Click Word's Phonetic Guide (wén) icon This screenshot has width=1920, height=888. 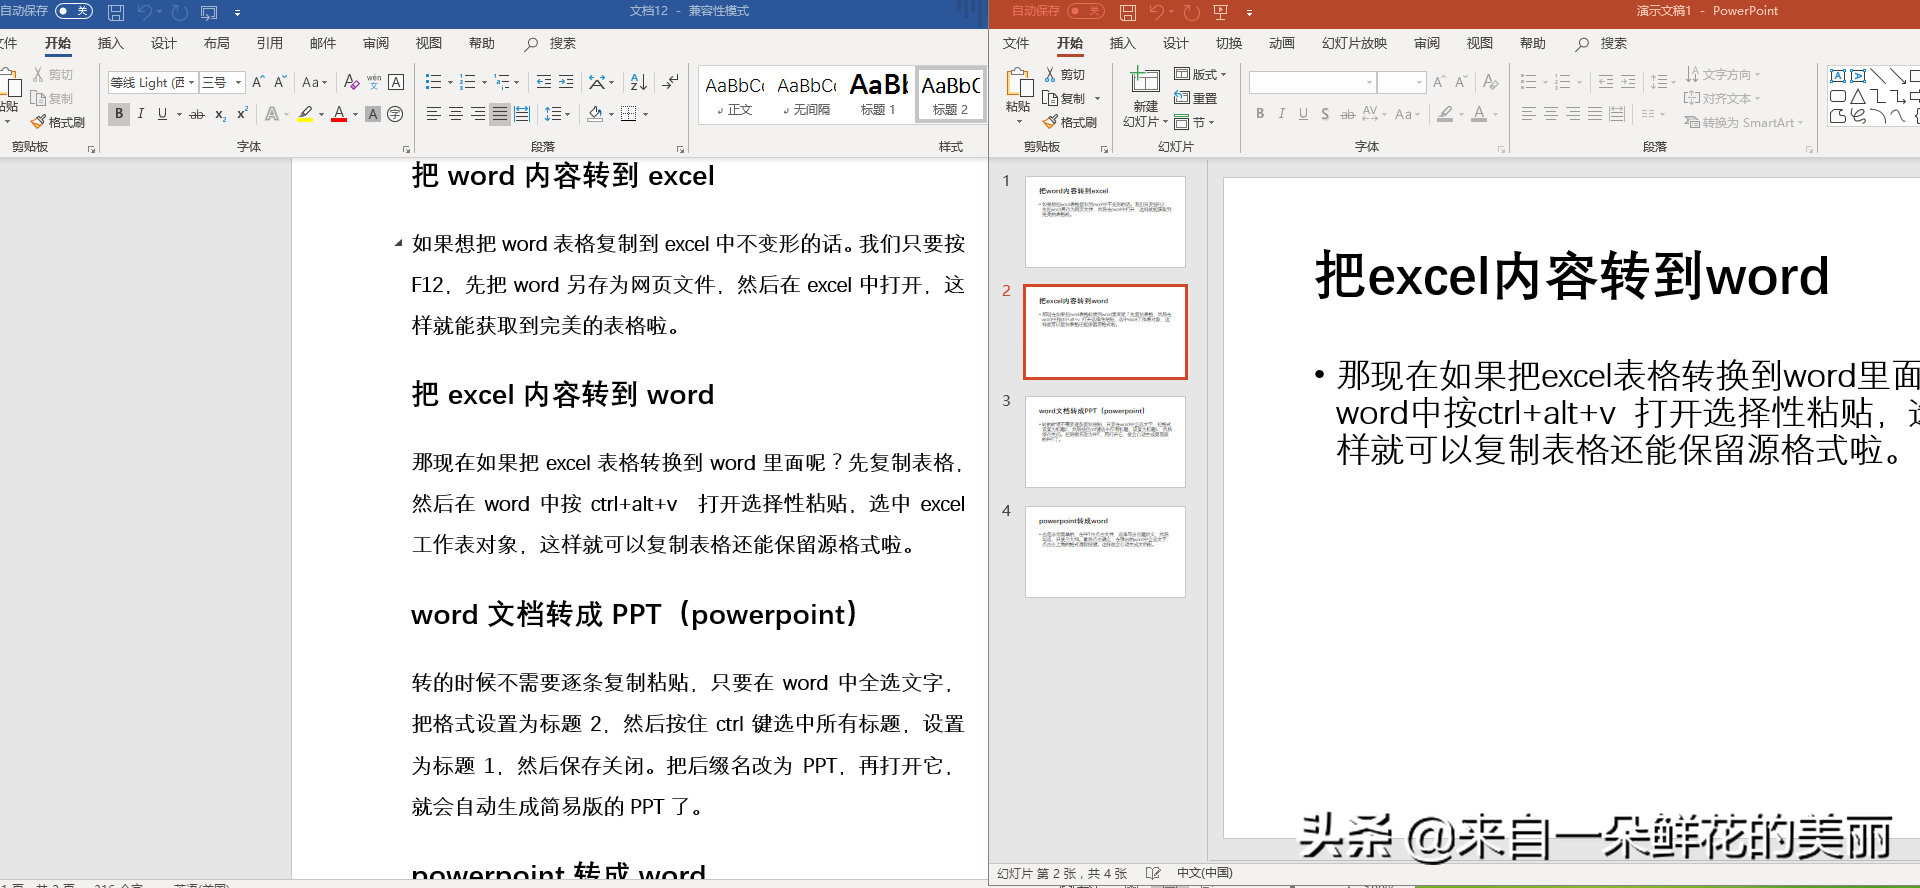pos(374,82)
